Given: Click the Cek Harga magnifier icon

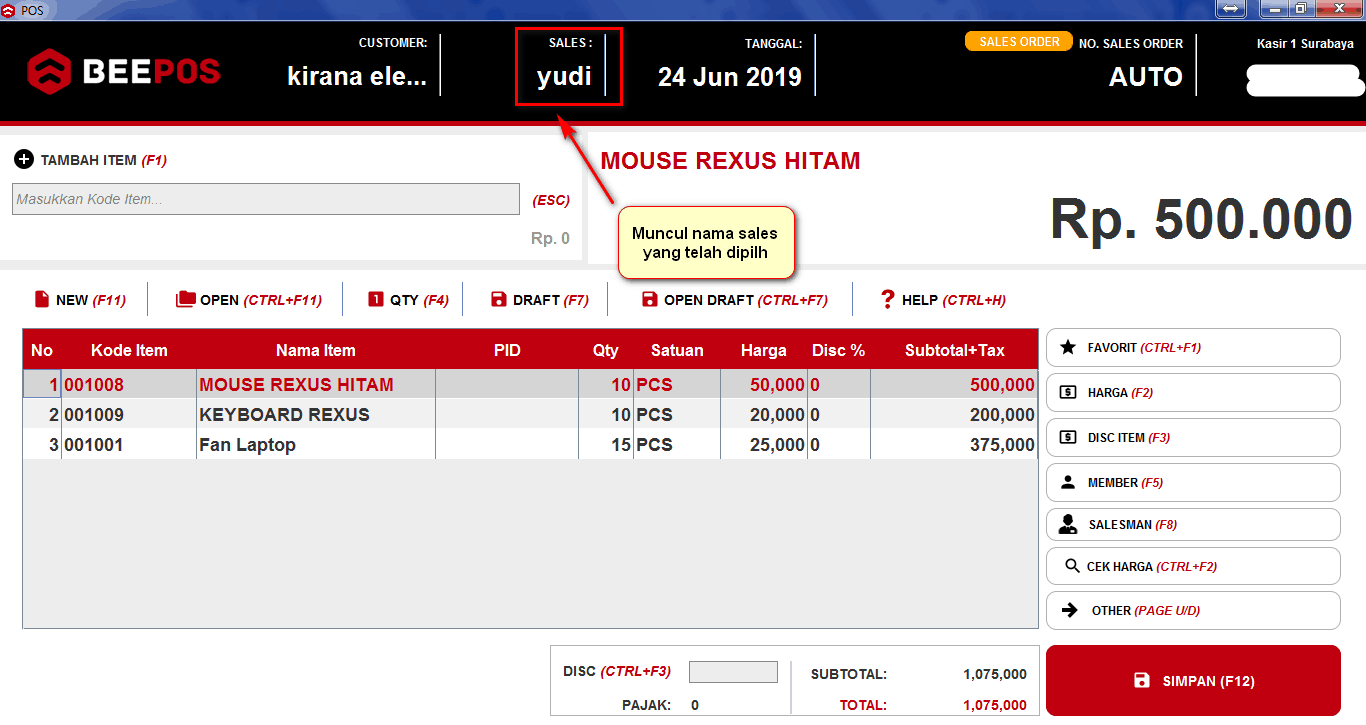Looking at the screenshot, I should (1072, 566).
